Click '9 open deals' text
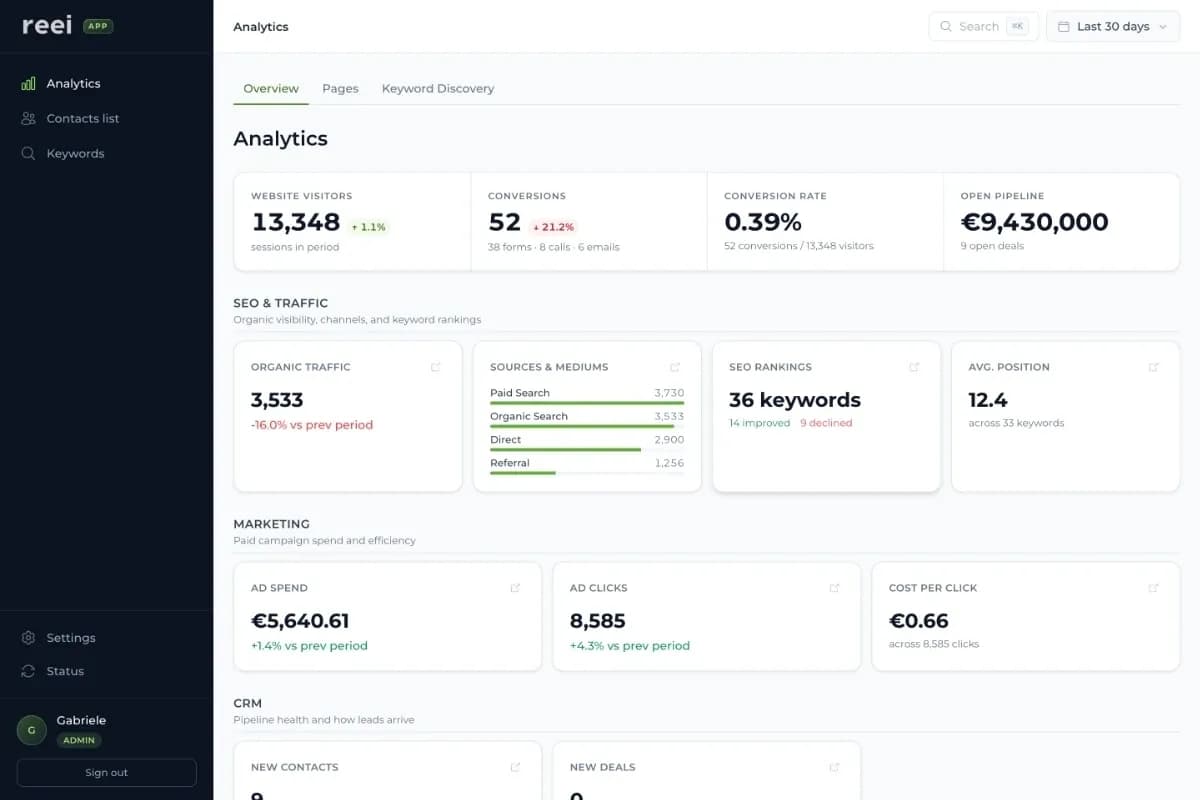 (993, 246)
